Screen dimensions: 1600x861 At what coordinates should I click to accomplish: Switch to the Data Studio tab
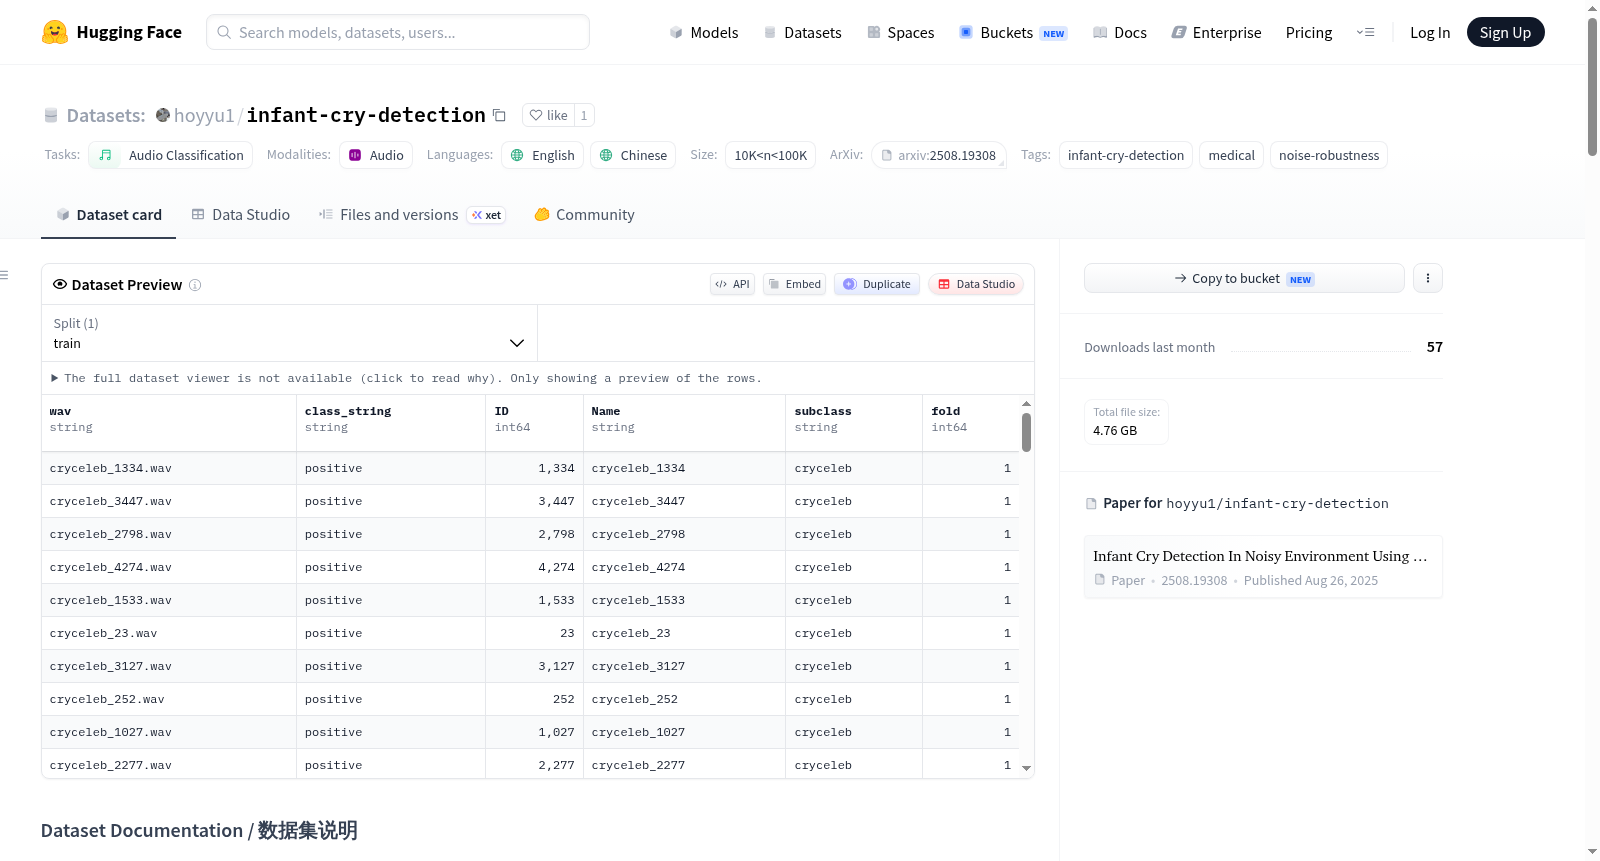click(x=241, y=215)
